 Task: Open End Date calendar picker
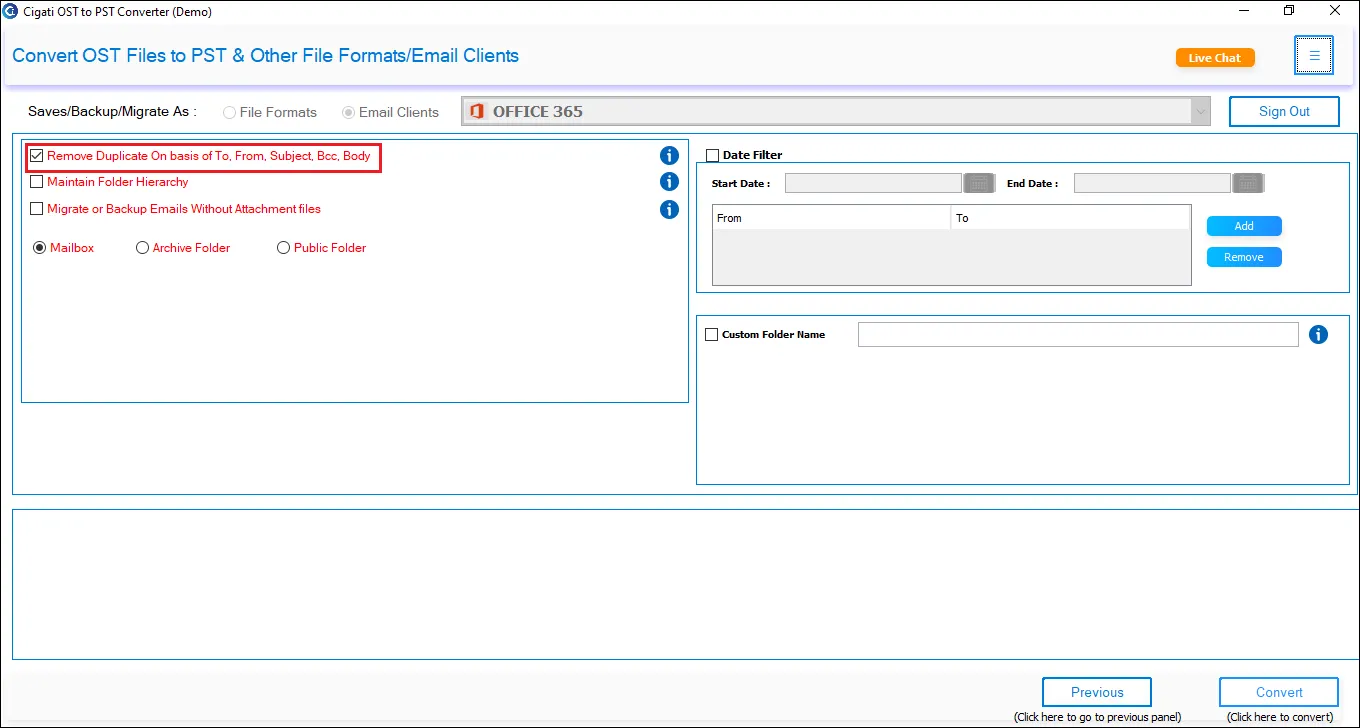(x=1248, y=183)
